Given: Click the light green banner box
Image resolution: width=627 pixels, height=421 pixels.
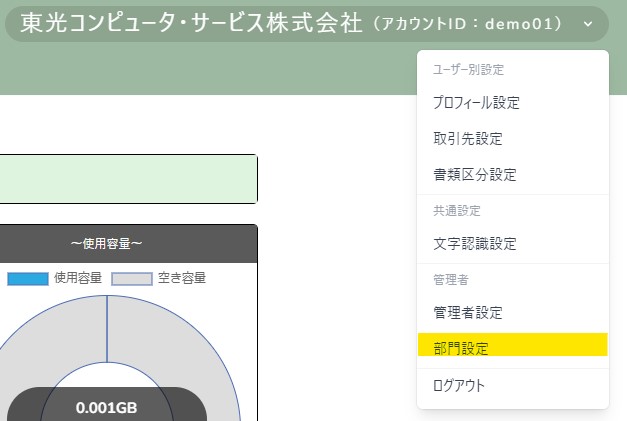Looking at the screenshot, I should tap(127, 179).
